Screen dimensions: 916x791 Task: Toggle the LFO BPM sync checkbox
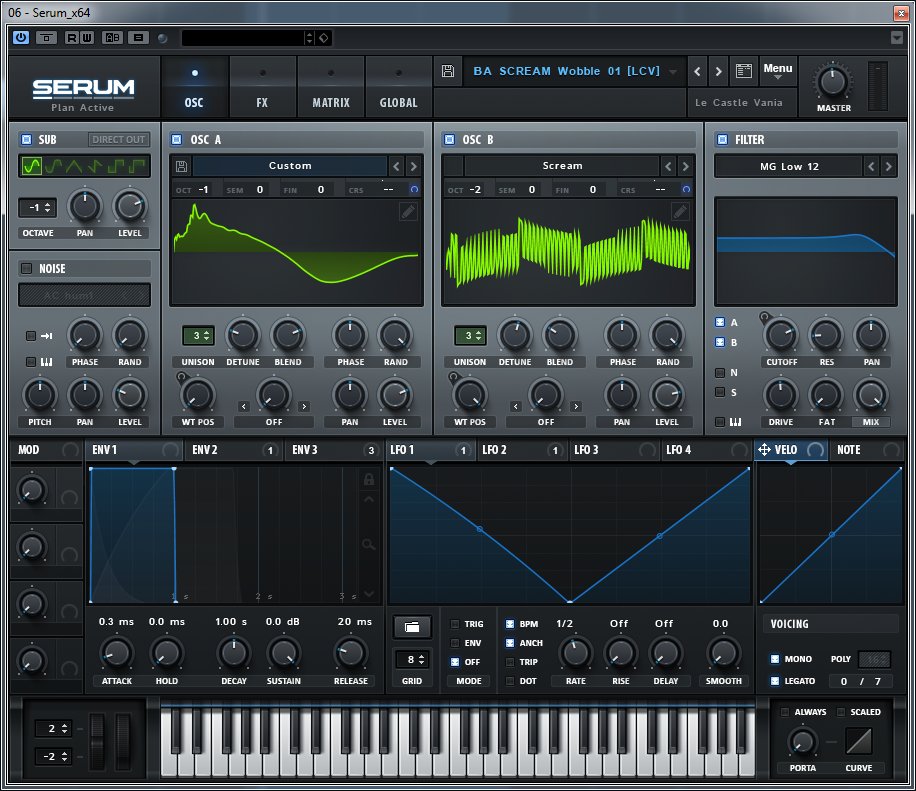(510, 624)
